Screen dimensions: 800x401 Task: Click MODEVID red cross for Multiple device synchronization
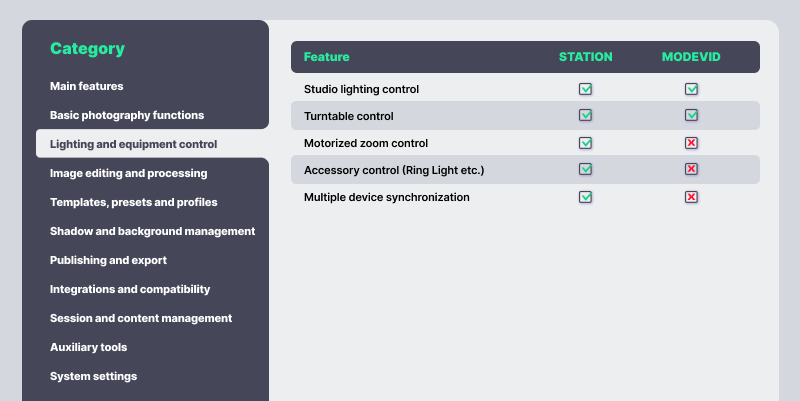coord(691,197)
